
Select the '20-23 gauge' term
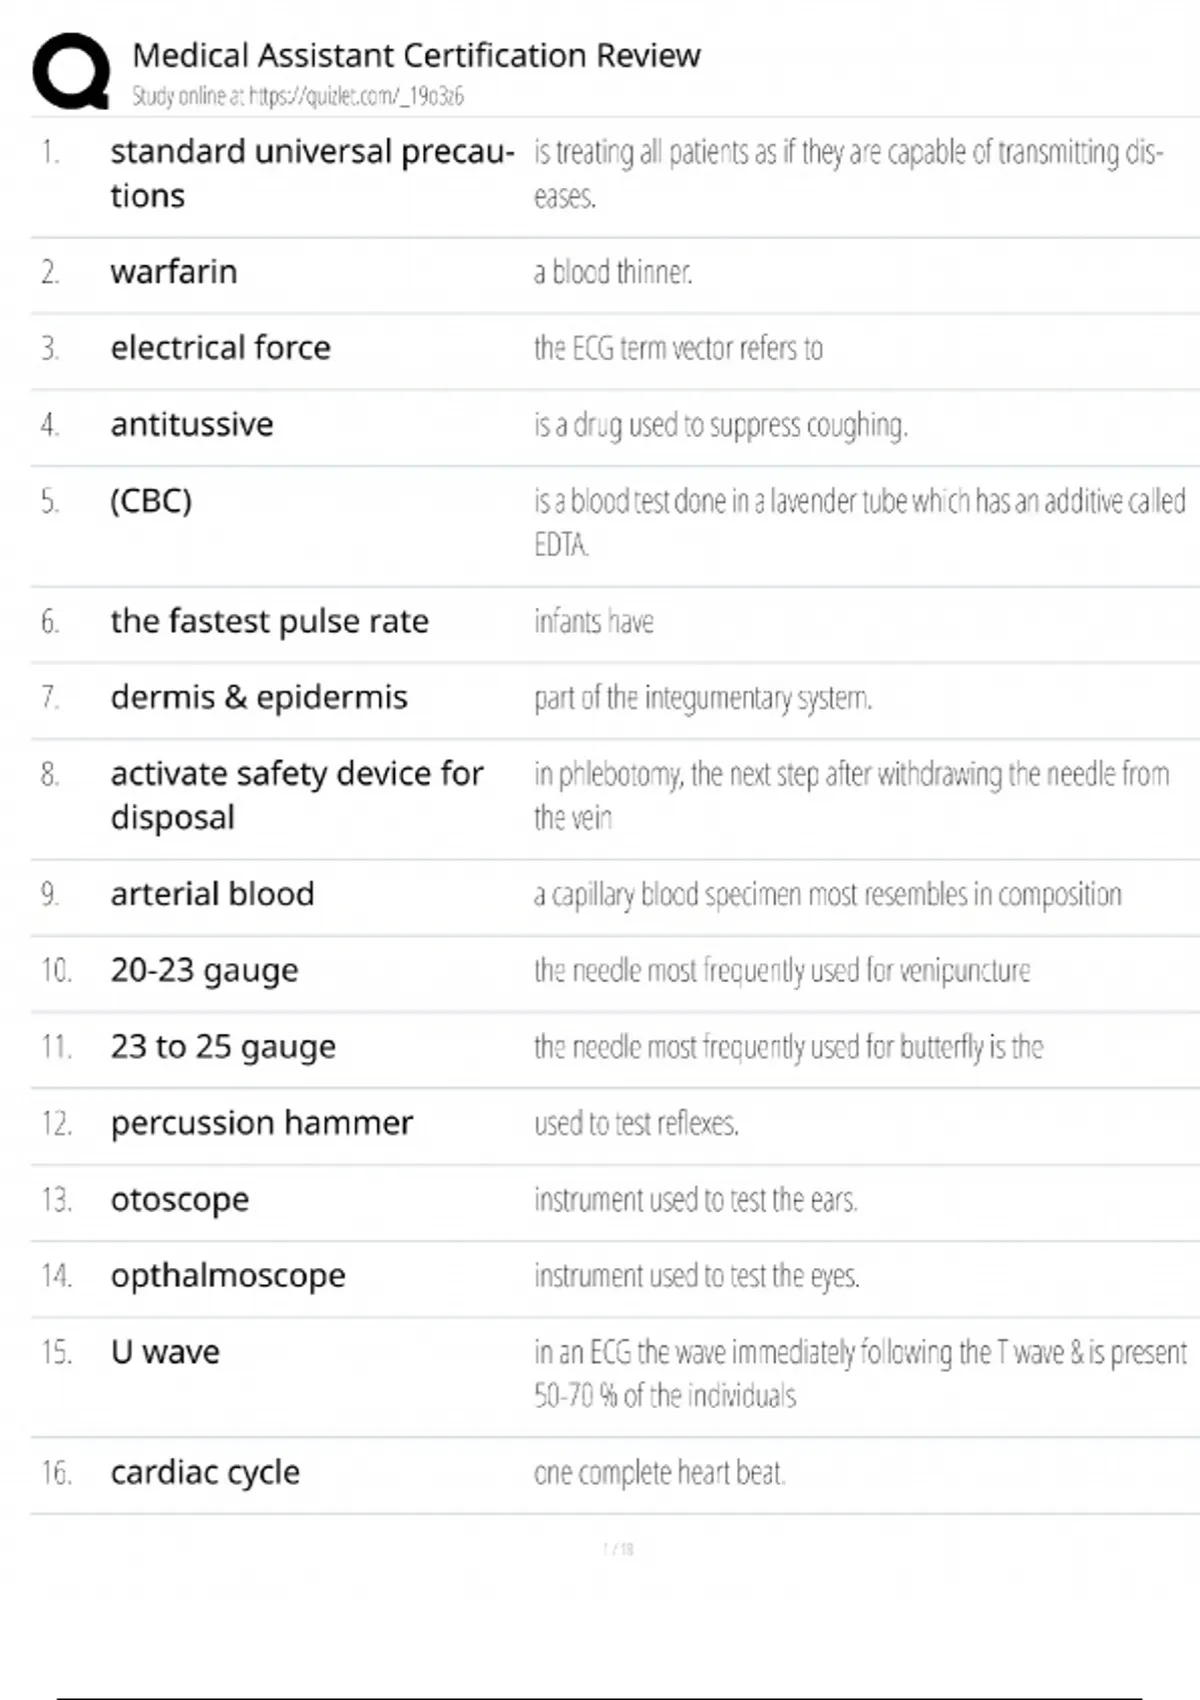204,971
